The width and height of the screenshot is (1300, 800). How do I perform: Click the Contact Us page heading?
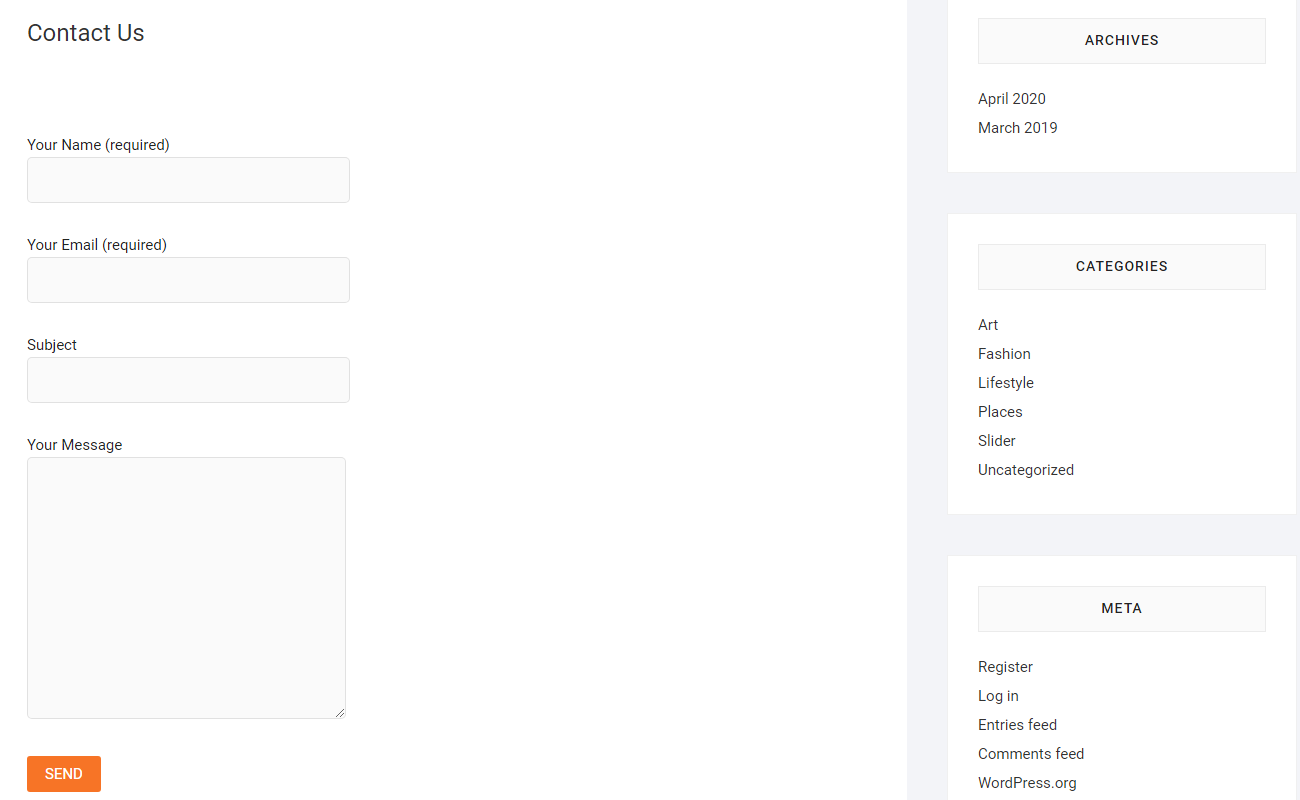coord(86,33)
